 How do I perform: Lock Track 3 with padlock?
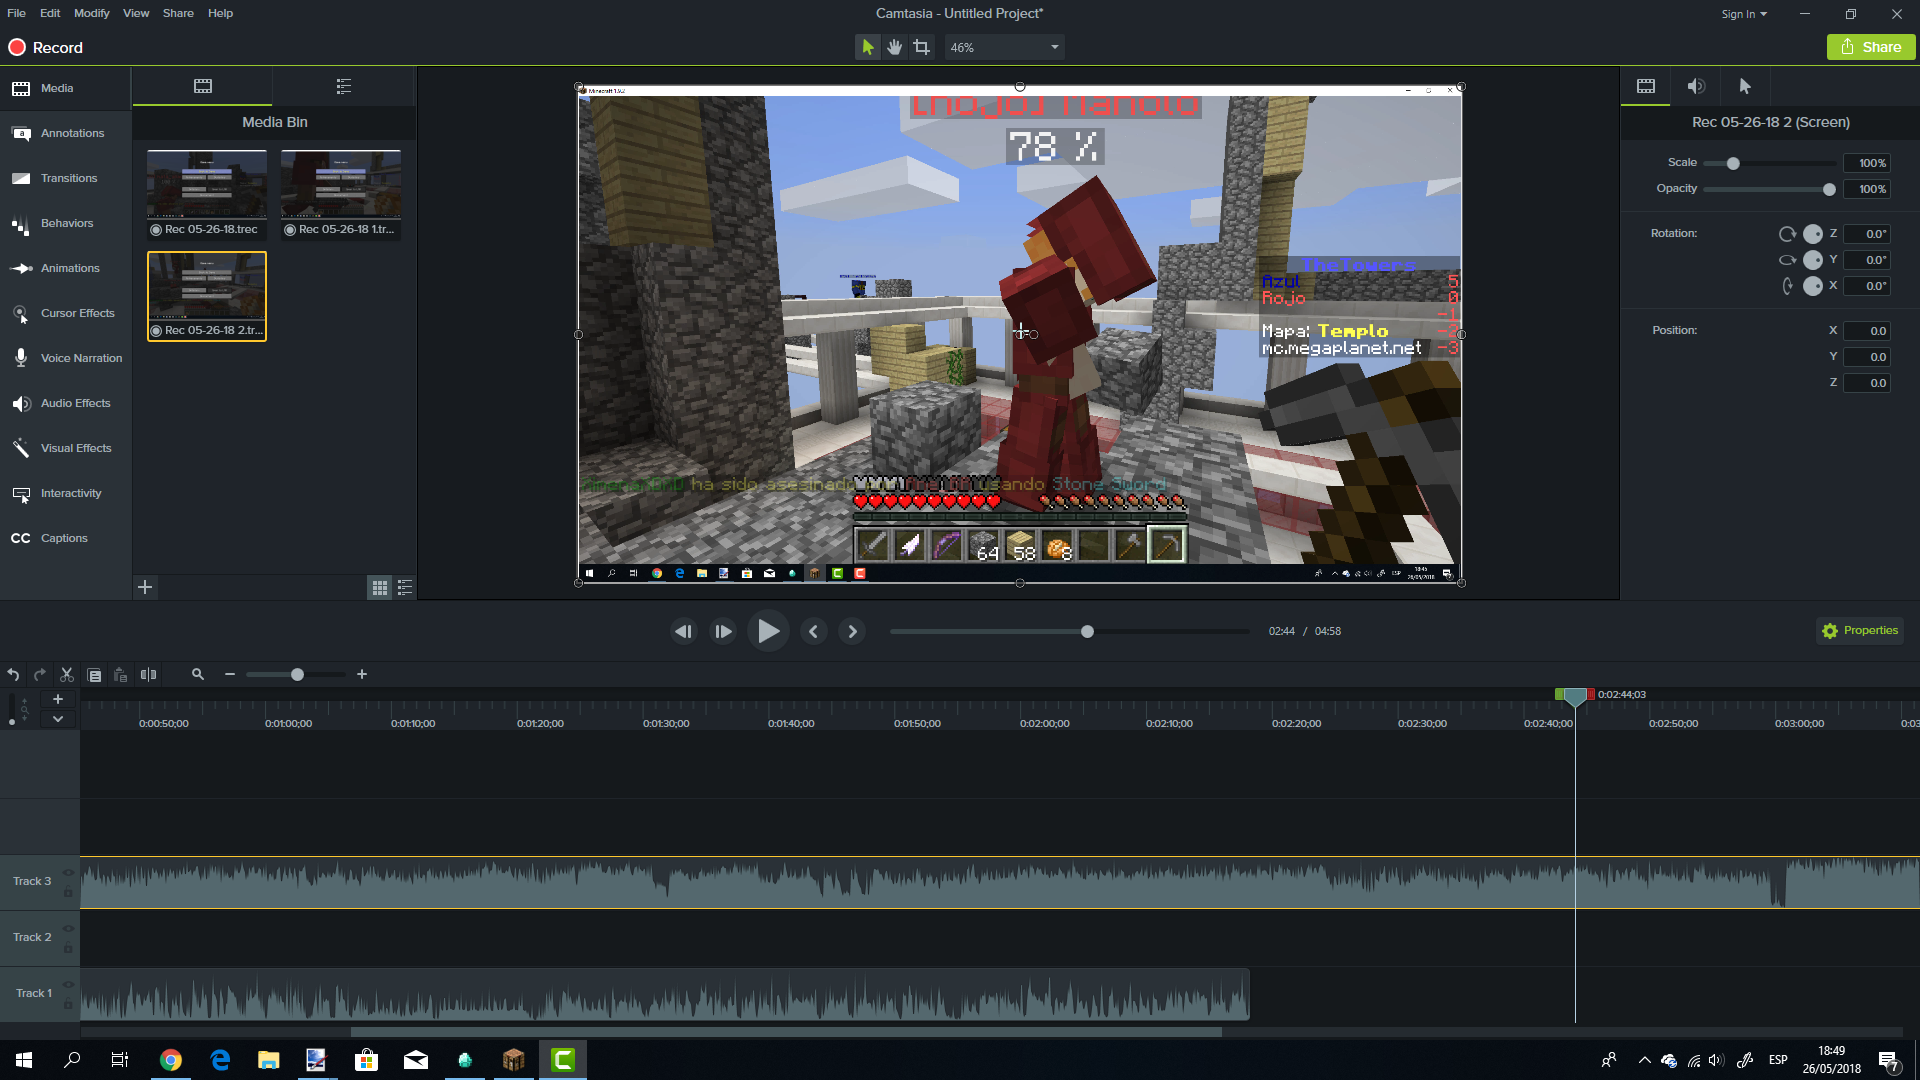68,891
